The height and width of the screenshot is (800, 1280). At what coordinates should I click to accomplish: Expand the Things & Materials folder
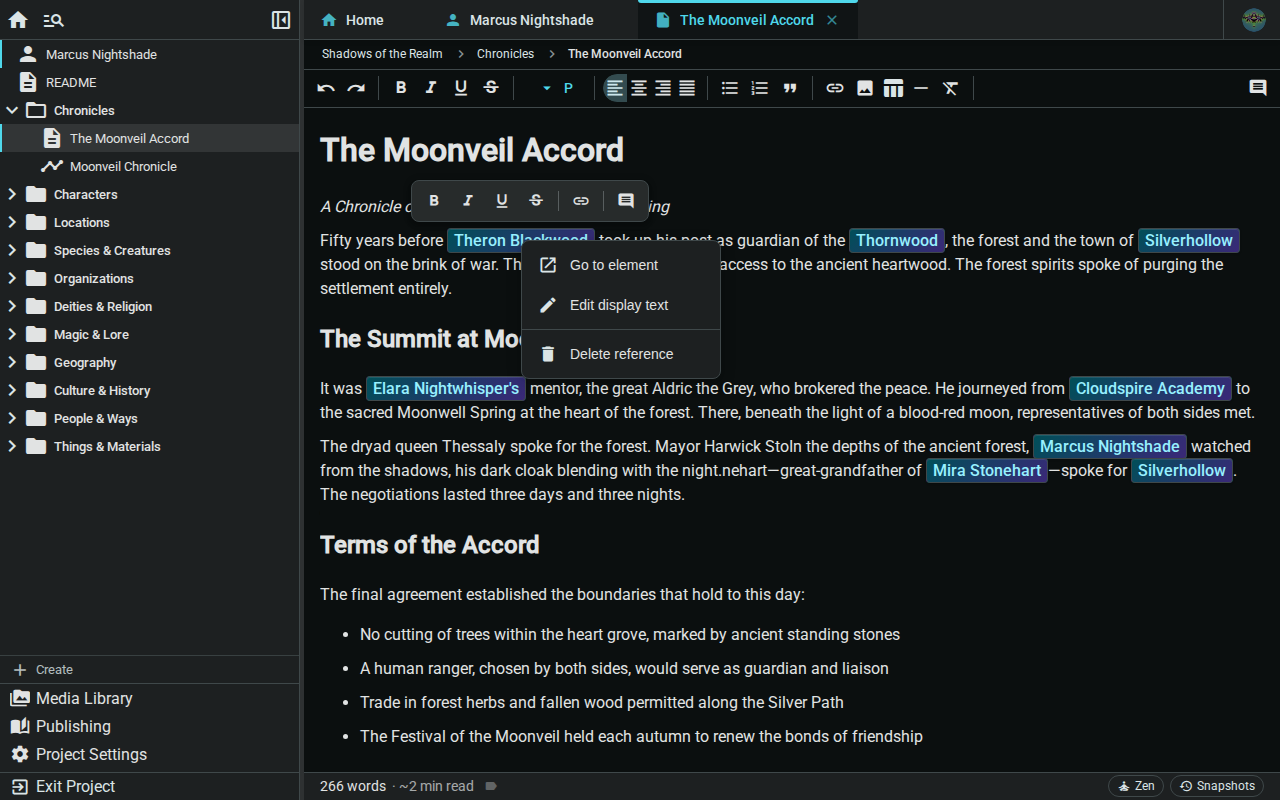(12, 446)
